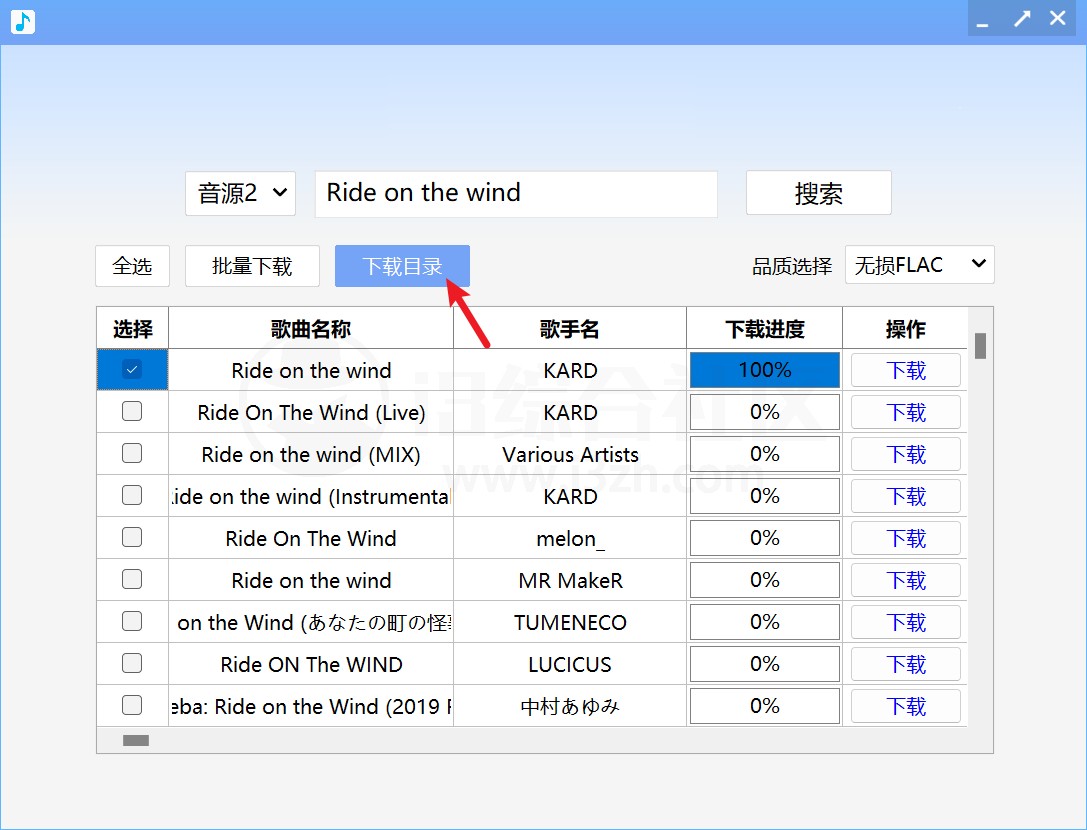
Task: Check the melon_ row checkbox
Action: [132, 537]
